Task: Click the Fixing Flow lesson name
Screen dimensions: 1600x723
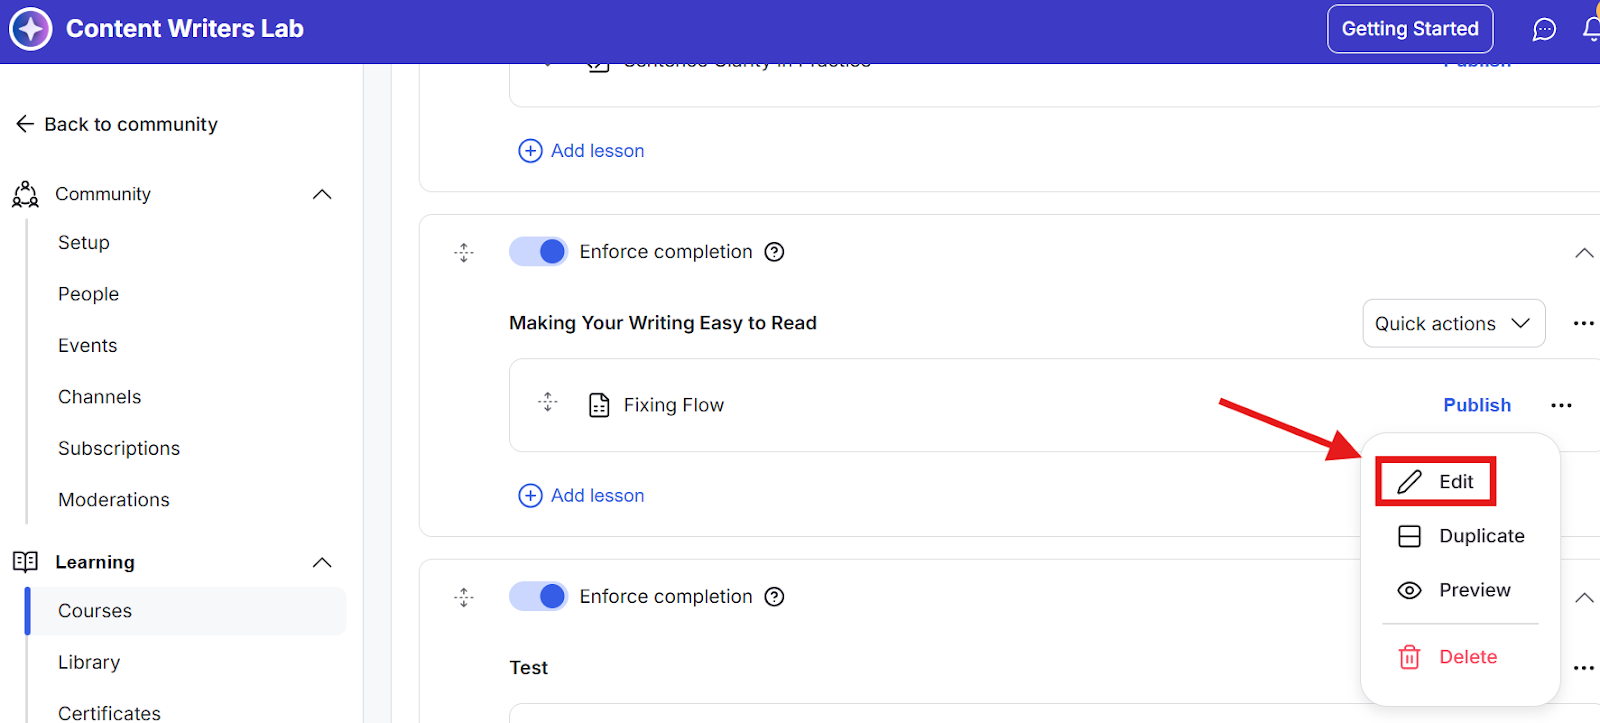Action: click(x=674, y=405)
